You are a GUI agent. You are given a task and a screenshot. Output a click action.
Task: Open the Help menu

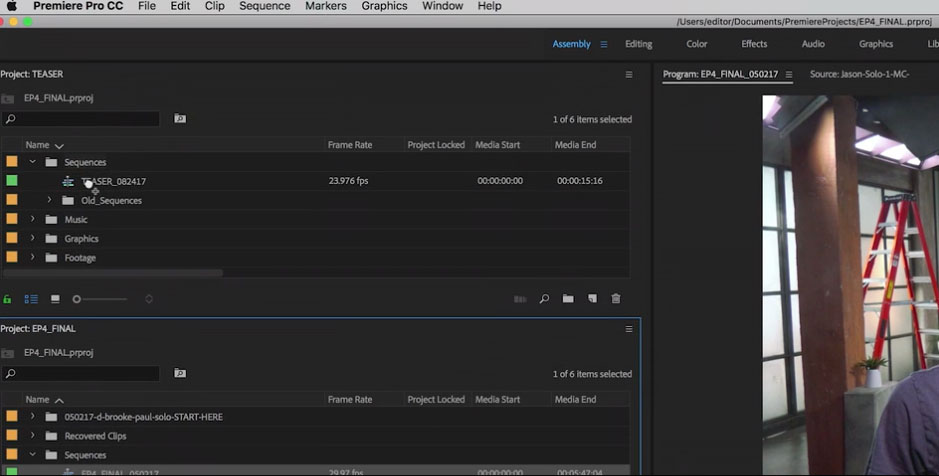coord(489,6)
